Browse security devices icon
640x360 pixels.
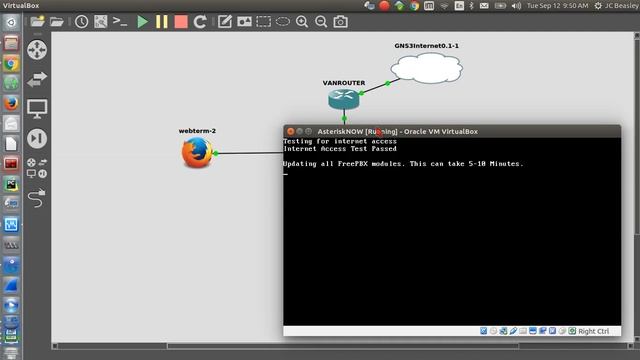(37, 138)
